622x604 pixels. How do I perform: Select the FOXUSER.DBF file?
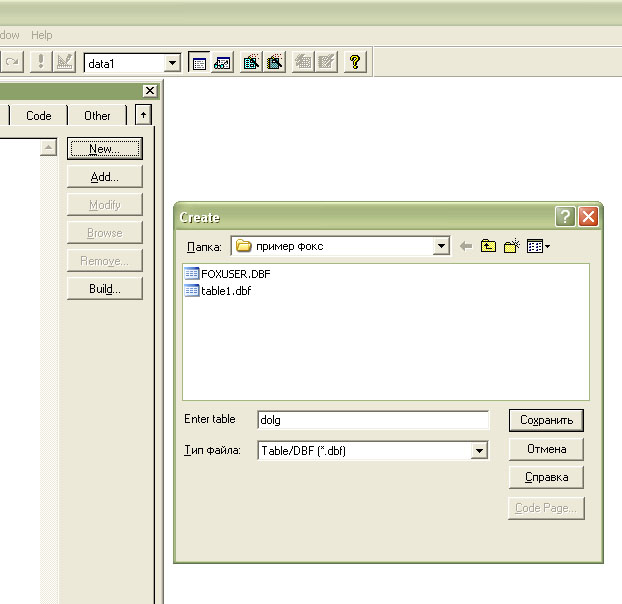tap(228, 274)
